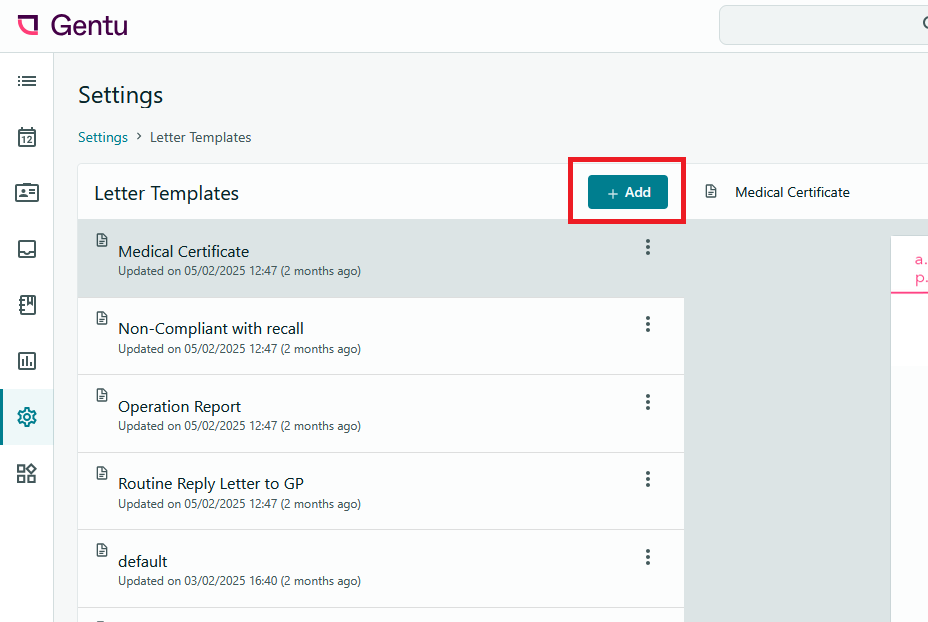Open the list menu icon in sidebar

(27, 81)
